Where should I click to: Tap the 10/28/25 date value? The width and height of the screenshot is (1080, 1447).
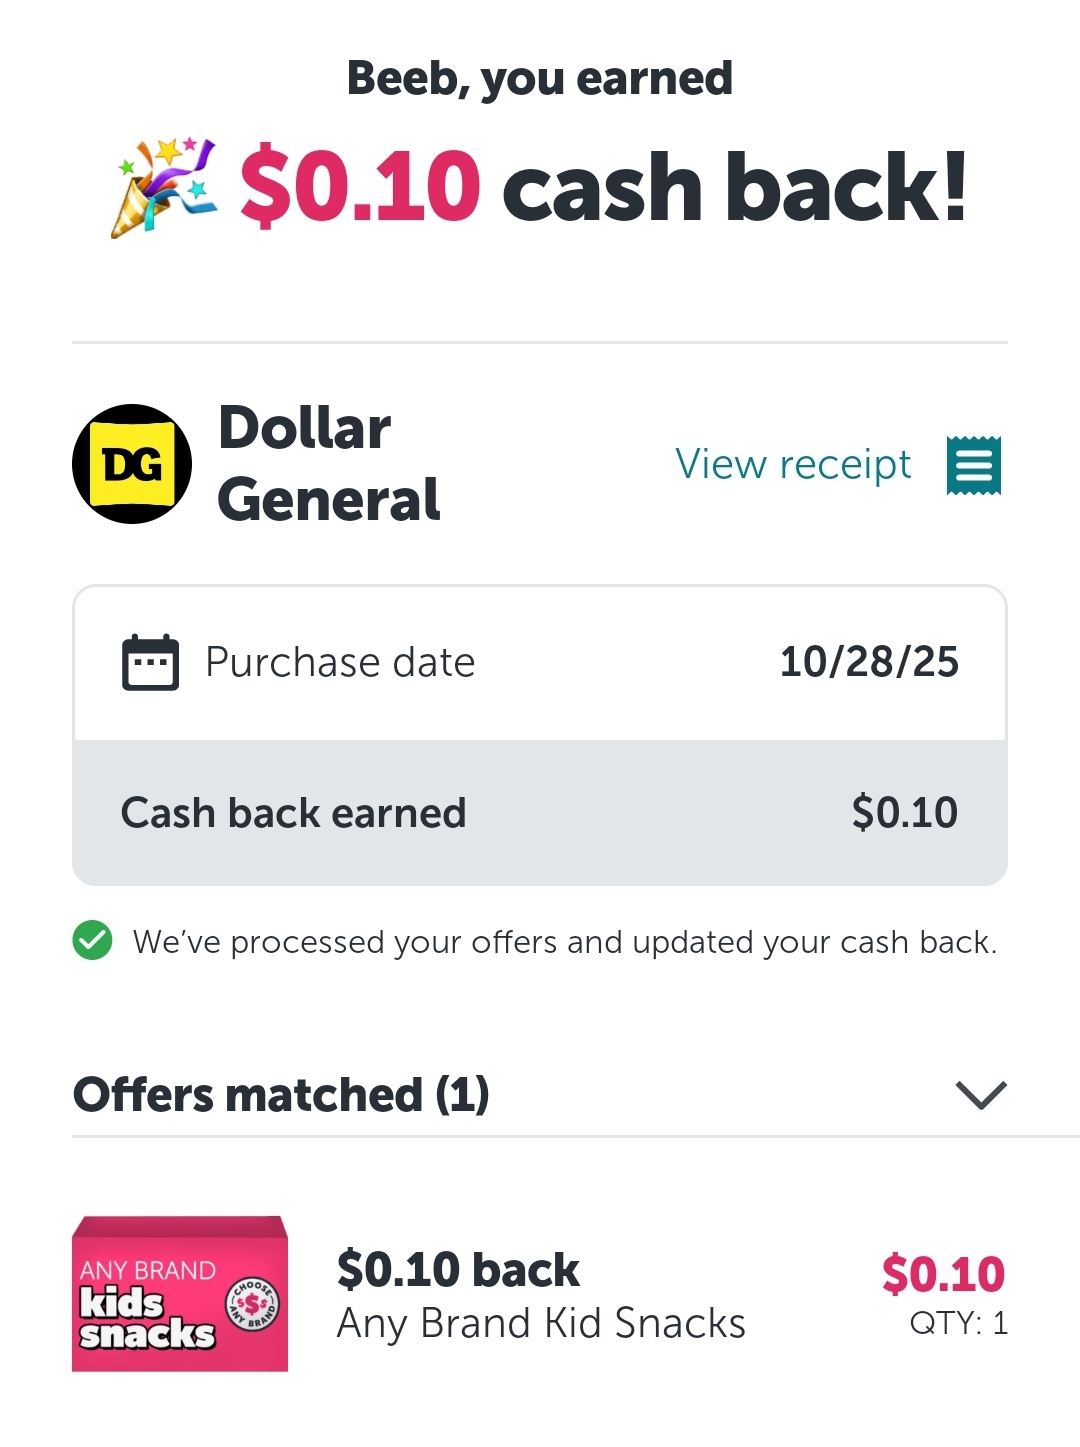click(x=869, y=662)
